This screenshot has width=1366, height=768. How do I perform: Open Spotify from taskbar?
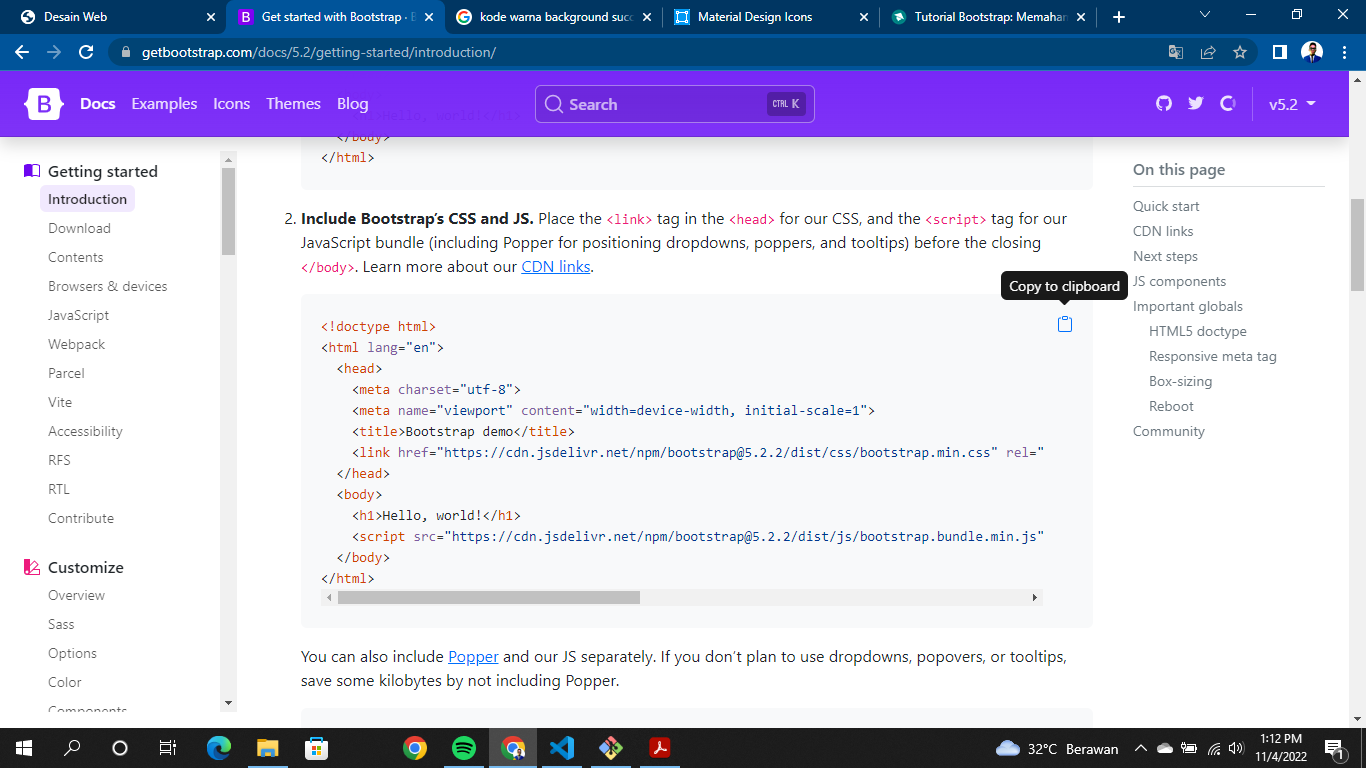[x=463, y=748]
